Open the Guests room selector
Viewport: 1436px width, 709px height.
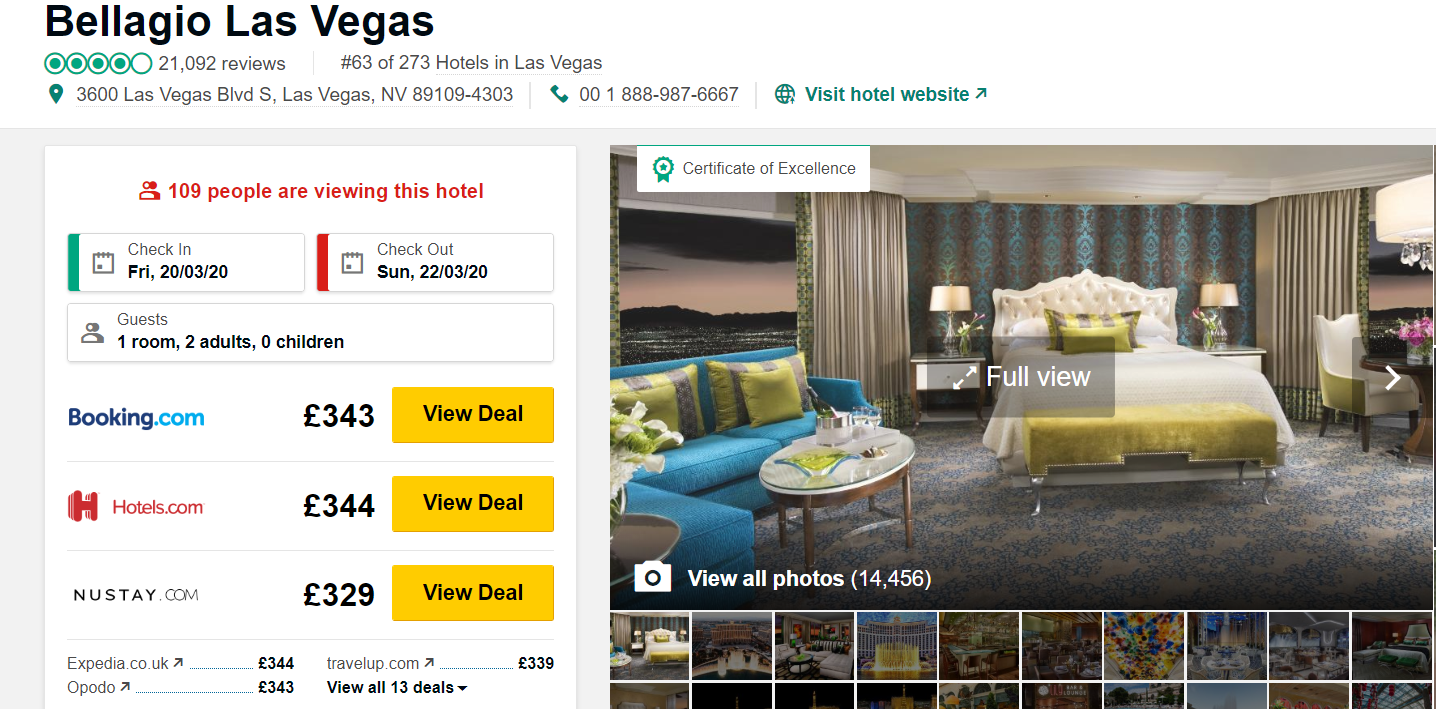[310, 332]
